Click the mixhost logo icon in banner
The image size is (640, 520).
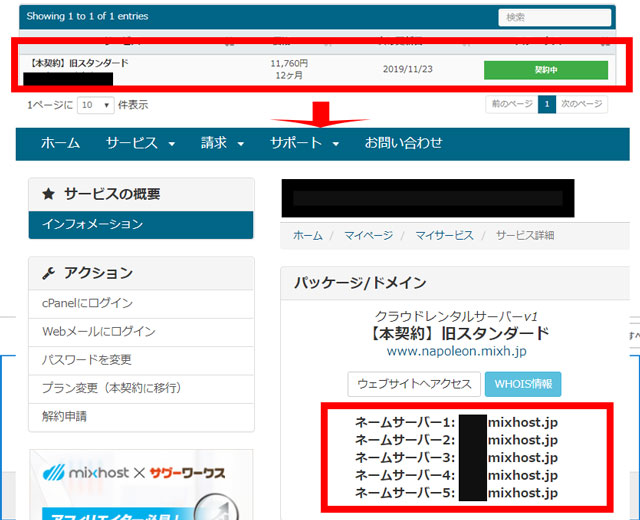(x=53, y=473)
